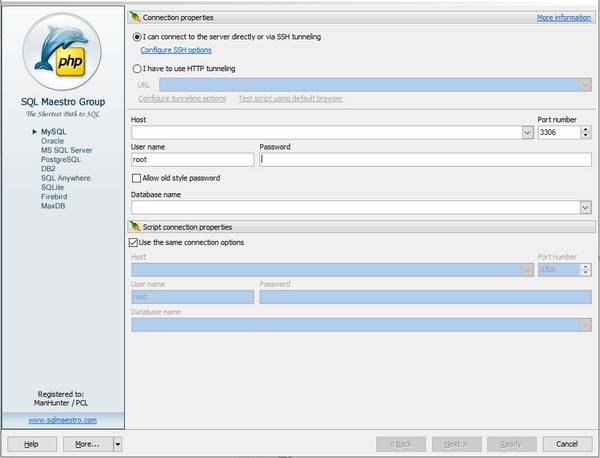This screenshot has width=600, height=458.
Task: Focus the User name field containing root
Action: 192,160
